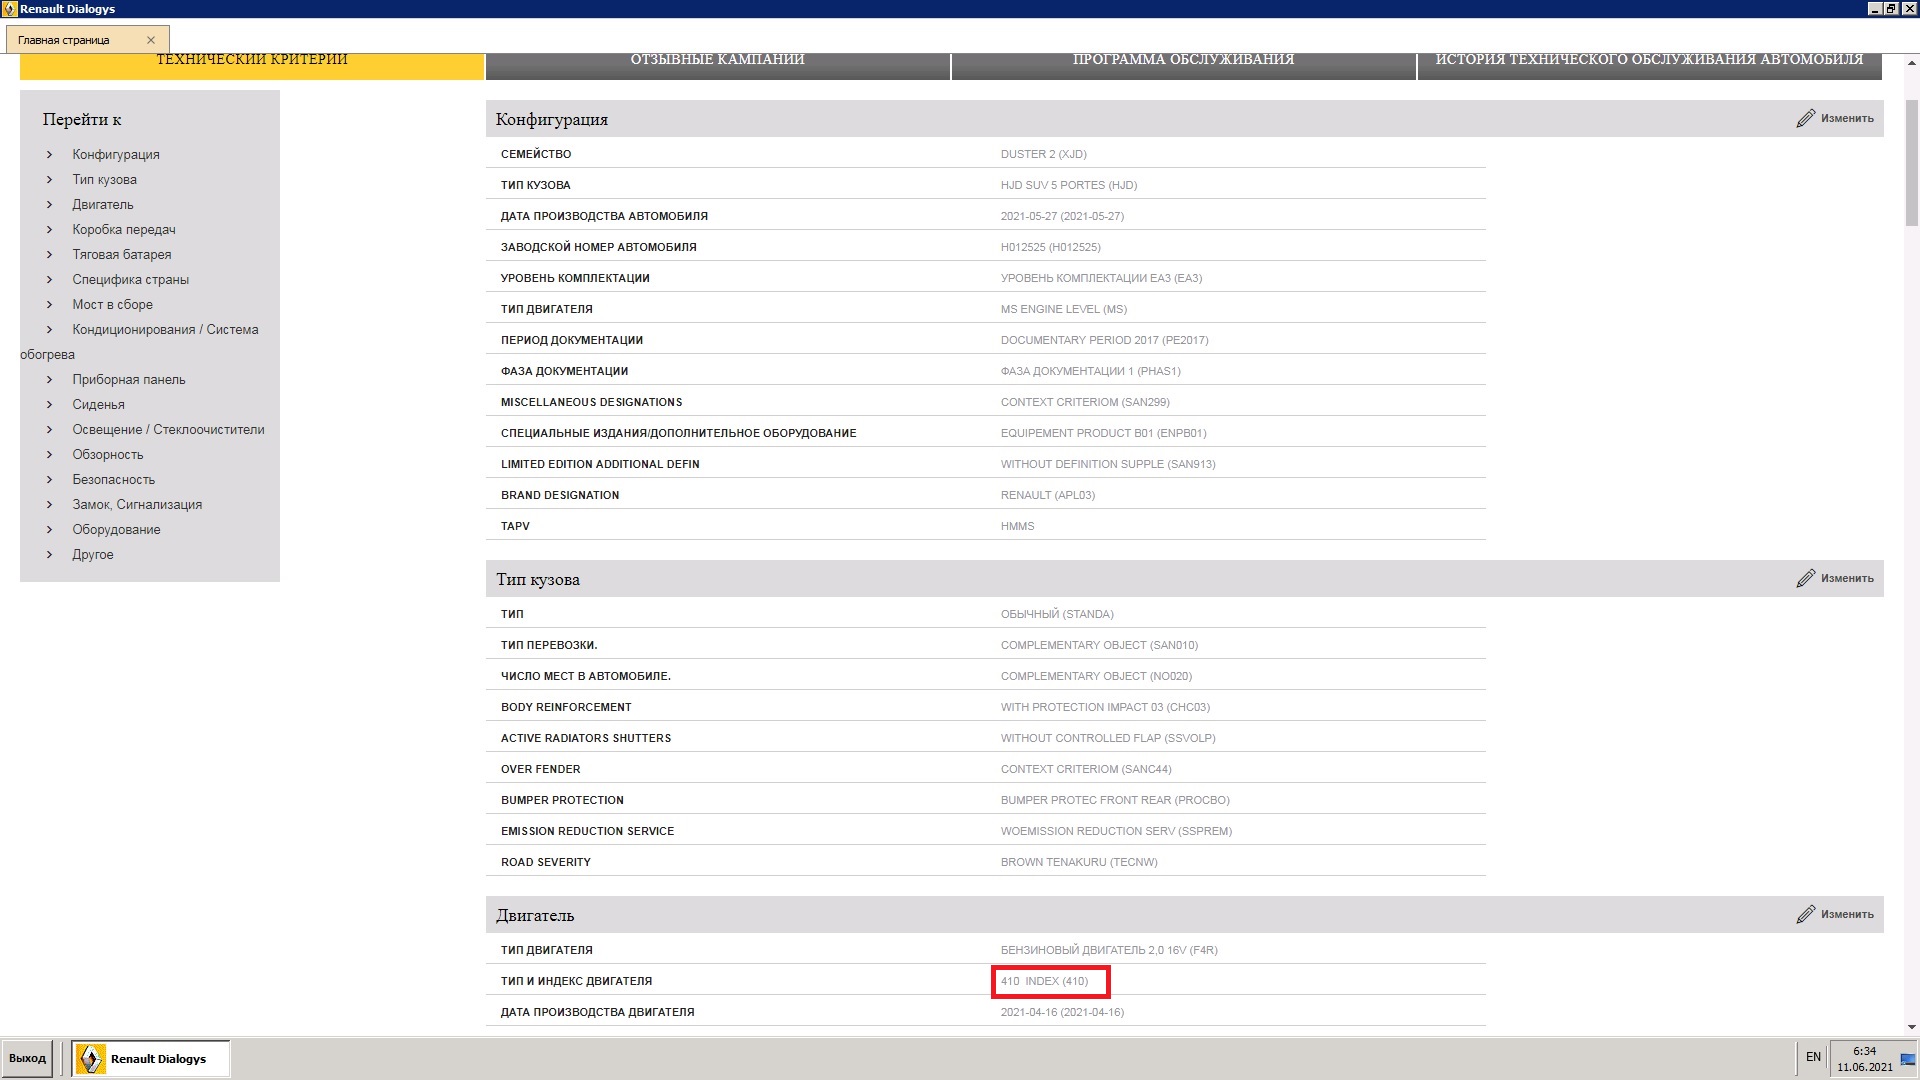The height and width of the screenshot is (1080, 1920).
Task: Select value HJD SUV 5 PORTES (HJD)
Action: click(1068, 185)
